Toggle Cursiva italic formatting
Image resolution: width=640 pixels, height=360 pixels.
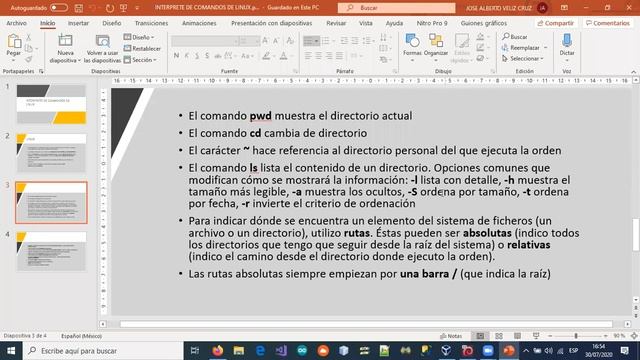(187, 56)
